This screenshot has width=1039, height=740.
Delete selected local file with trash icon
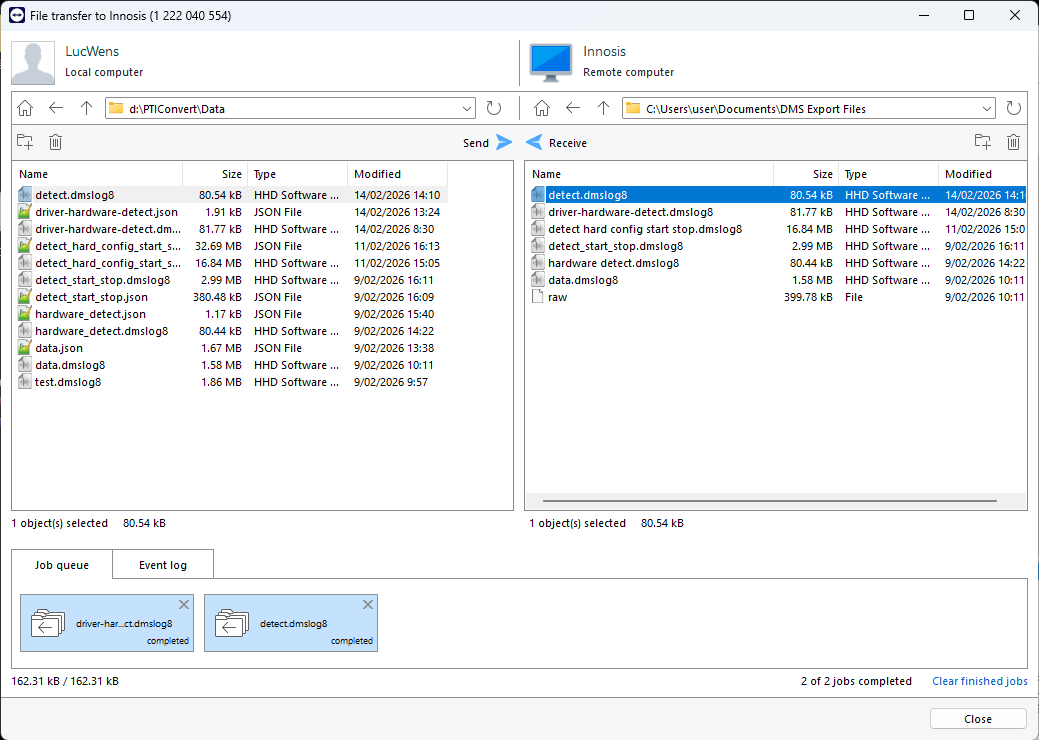pos(56,142)
